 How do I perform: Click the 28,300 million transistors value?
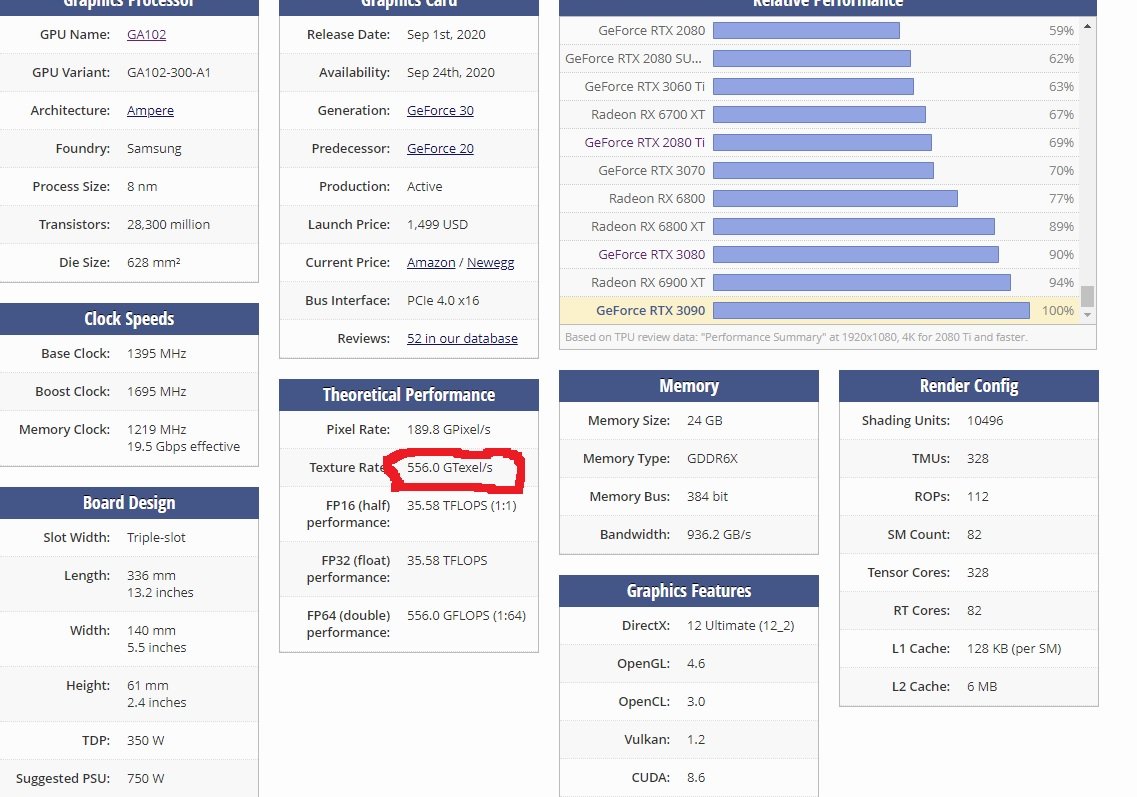[168, 224]
